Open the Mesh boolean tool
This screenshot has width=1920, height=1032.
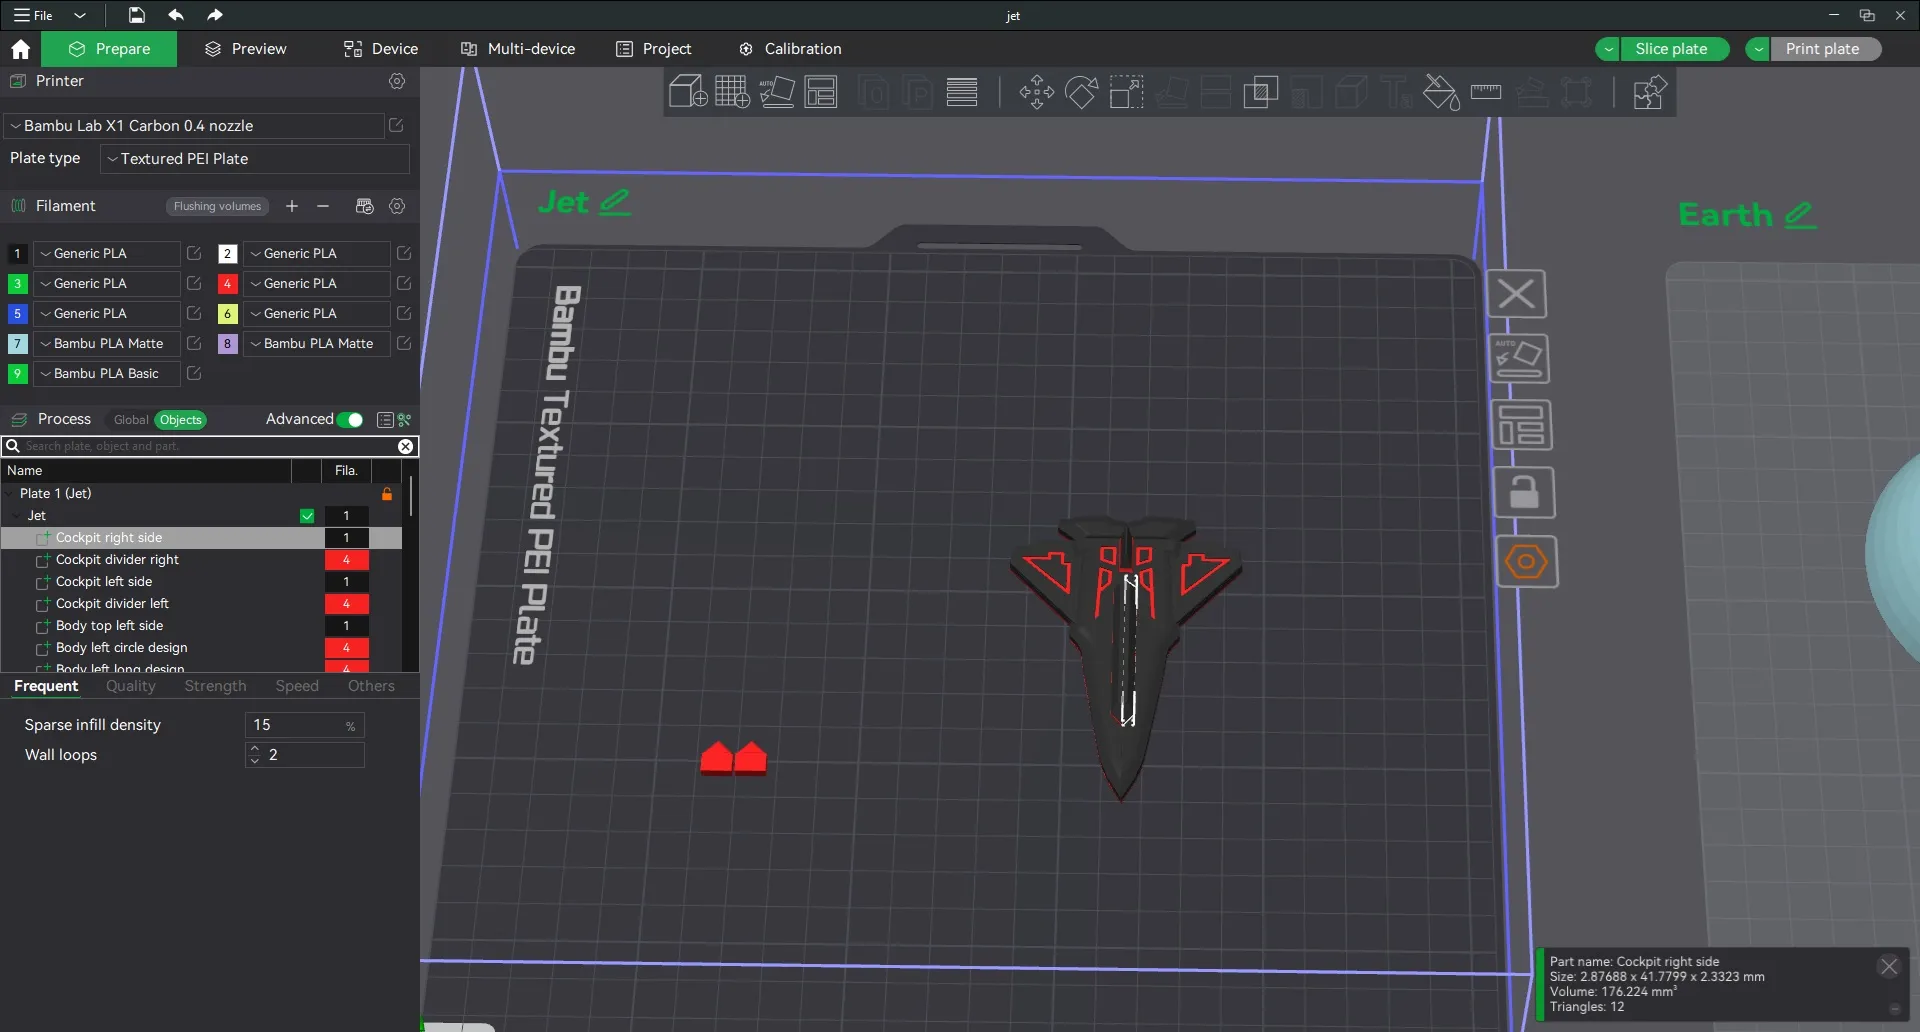pyautogui.click(x=1260, y=92)
